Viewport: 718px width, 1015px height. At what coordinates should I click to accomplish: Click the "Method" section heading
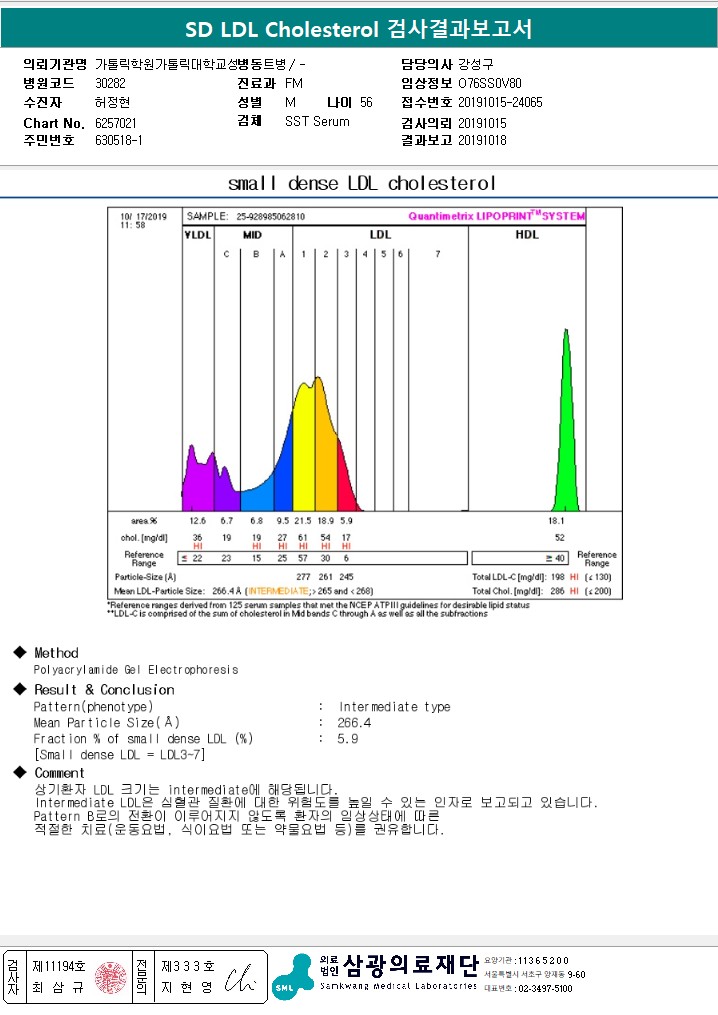click(x=56, y=652)
